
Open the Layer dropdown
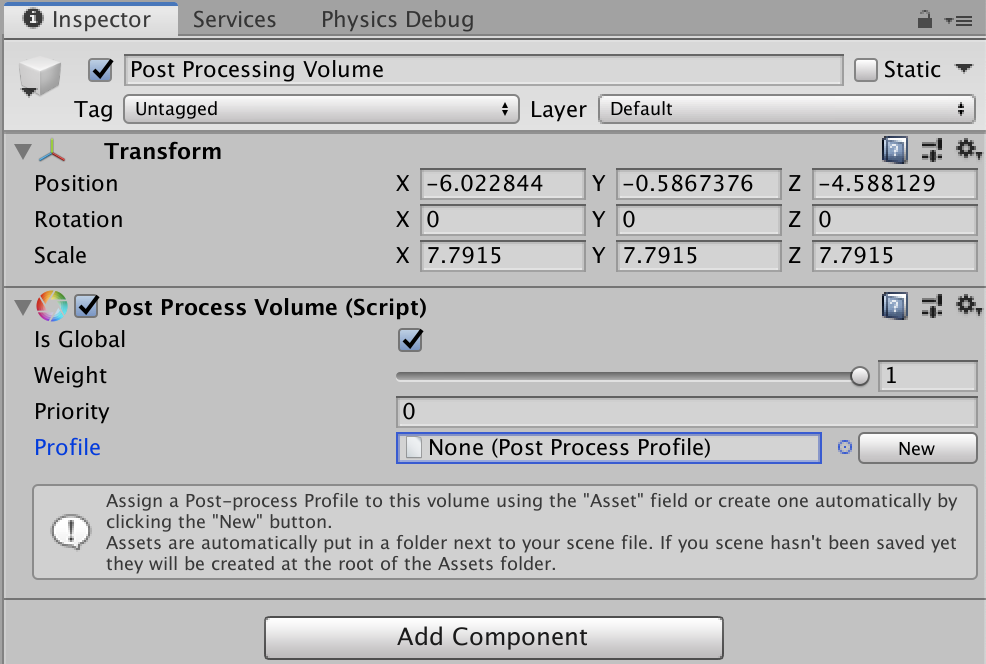pyautogui.click(x=786, y=109)
